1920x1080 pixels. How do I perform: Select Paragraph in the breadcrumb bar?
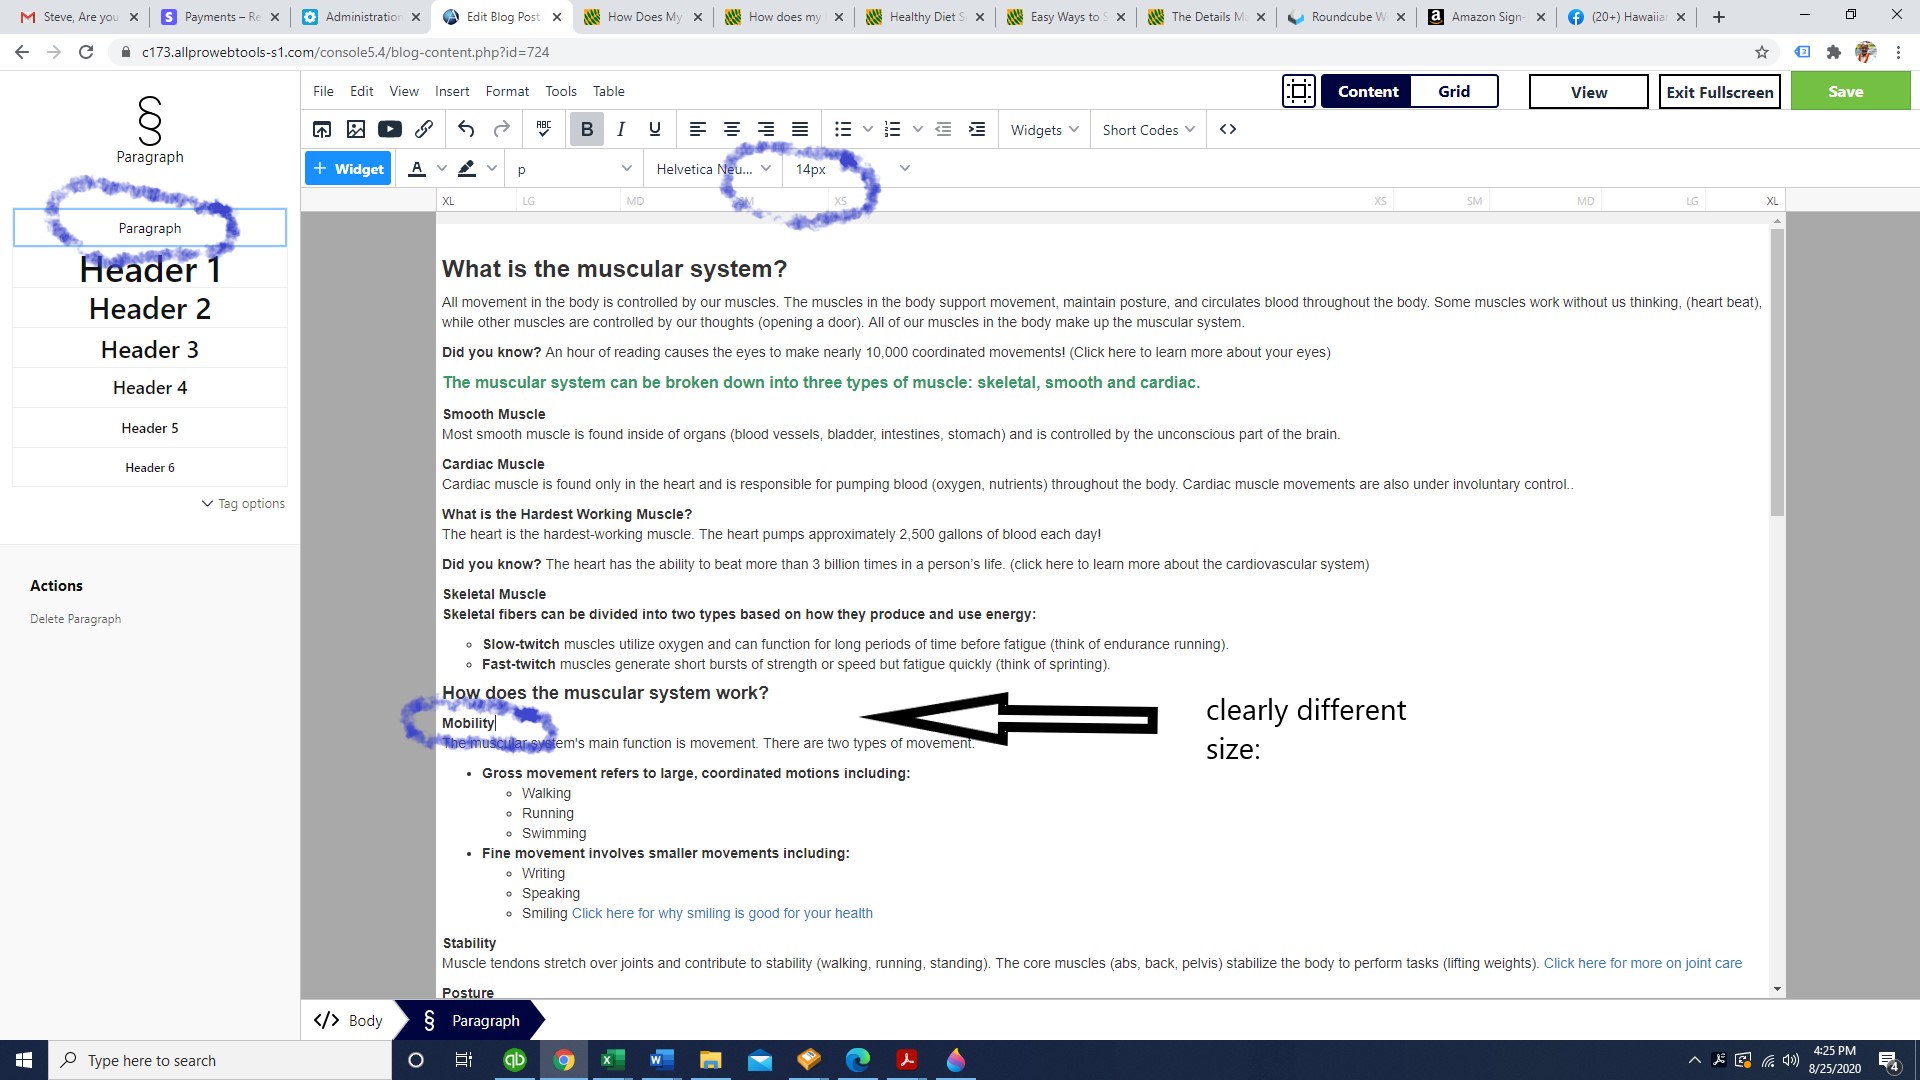(x=472, y=1020)
